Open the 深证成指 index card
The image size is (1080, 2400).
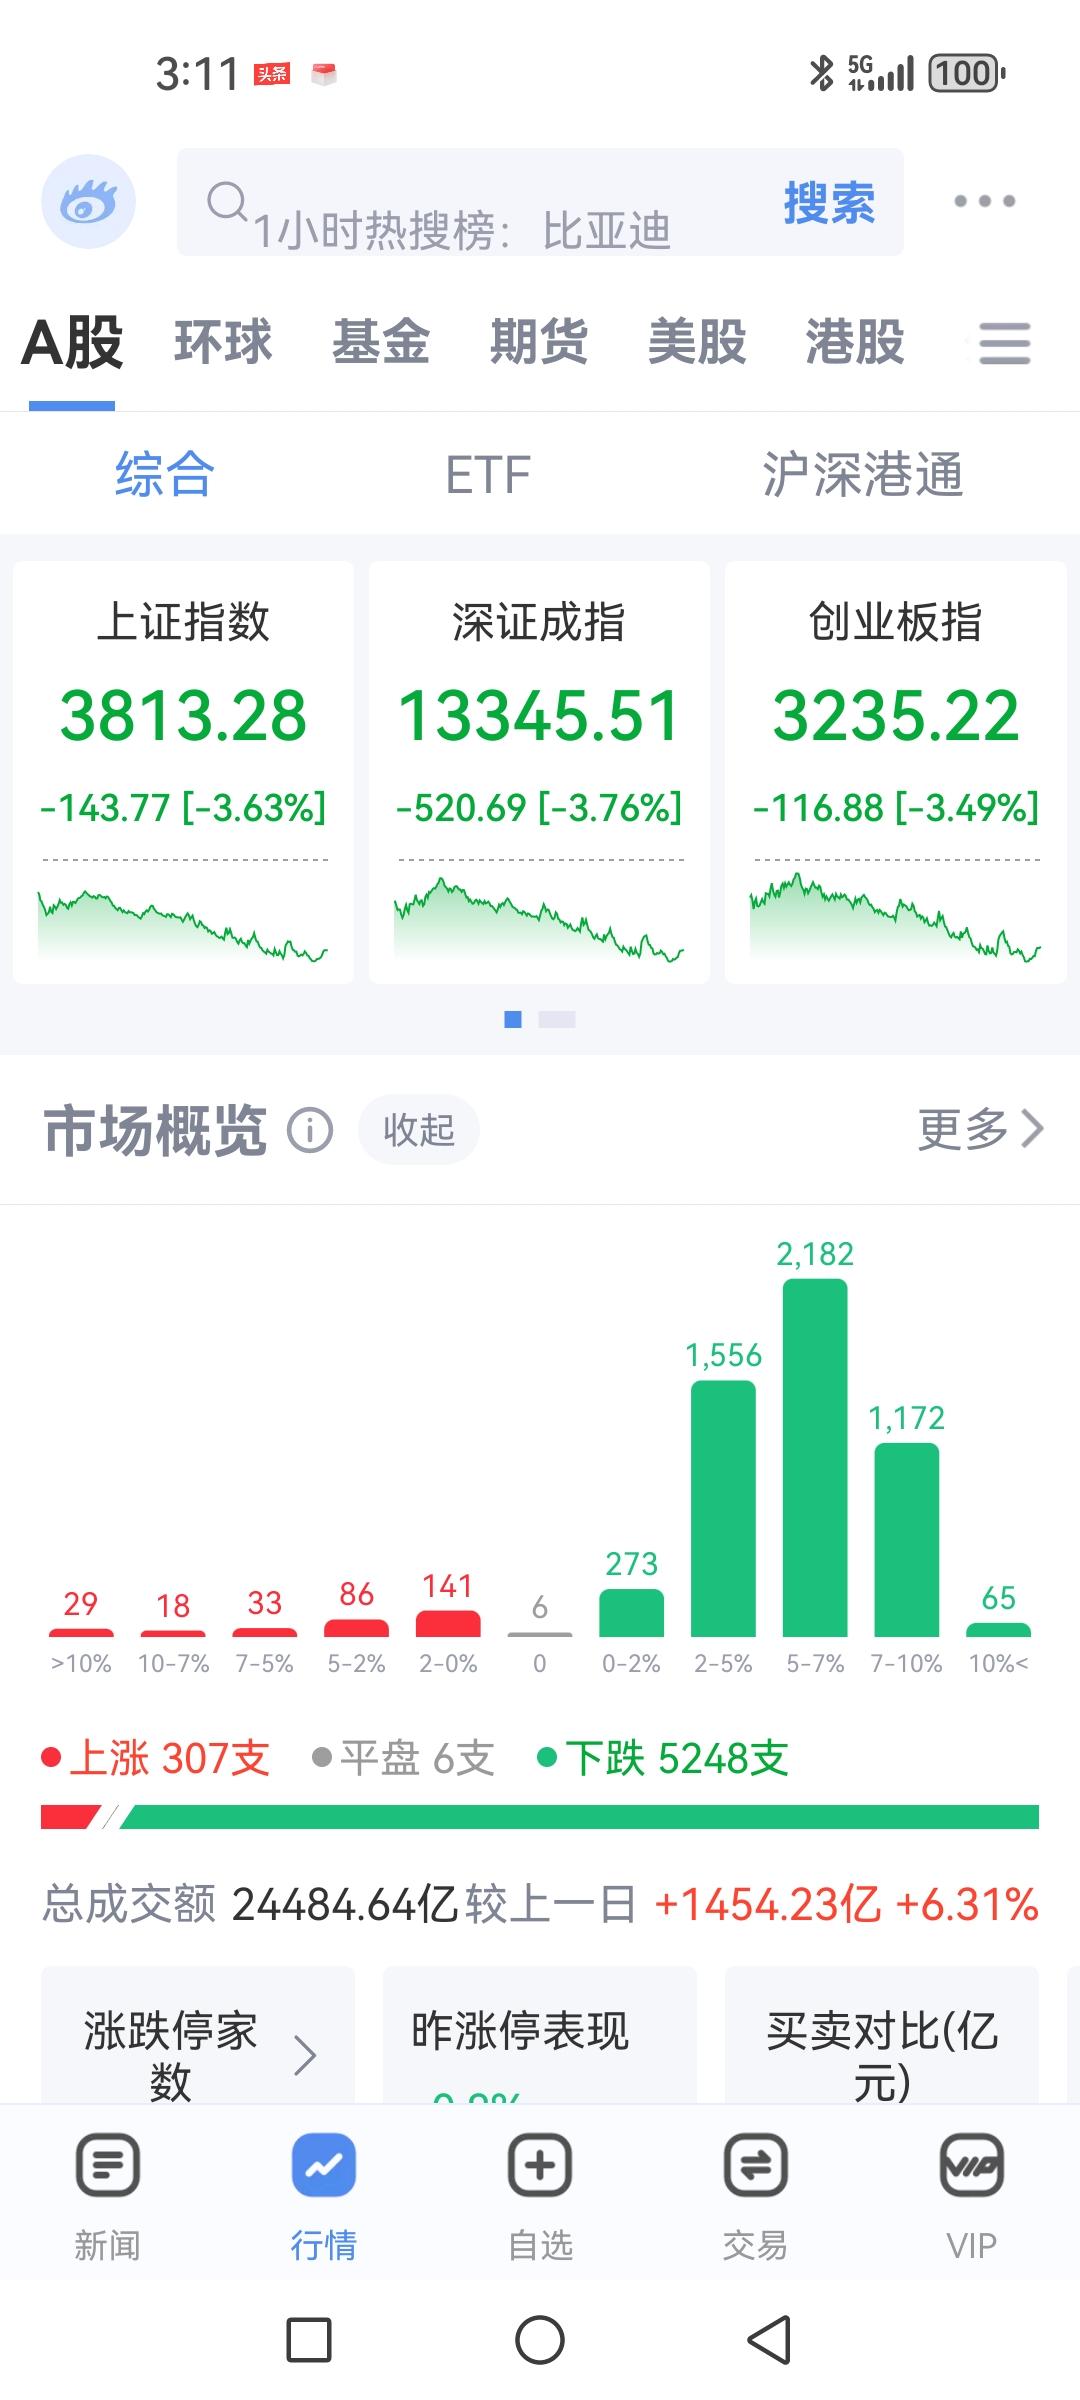click(x=539, y=772)
